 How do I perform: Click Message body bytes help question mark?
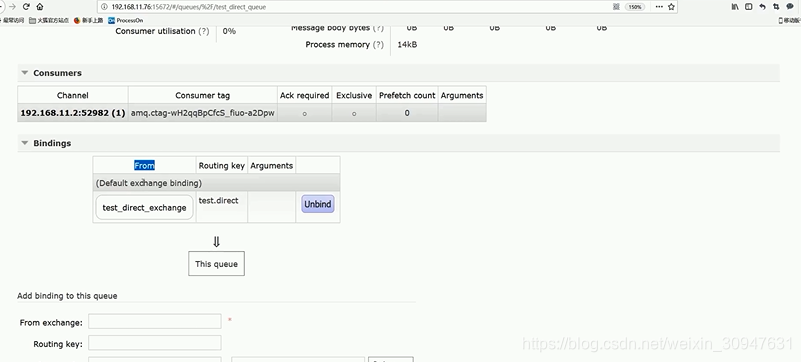click(x=378, y=28)
